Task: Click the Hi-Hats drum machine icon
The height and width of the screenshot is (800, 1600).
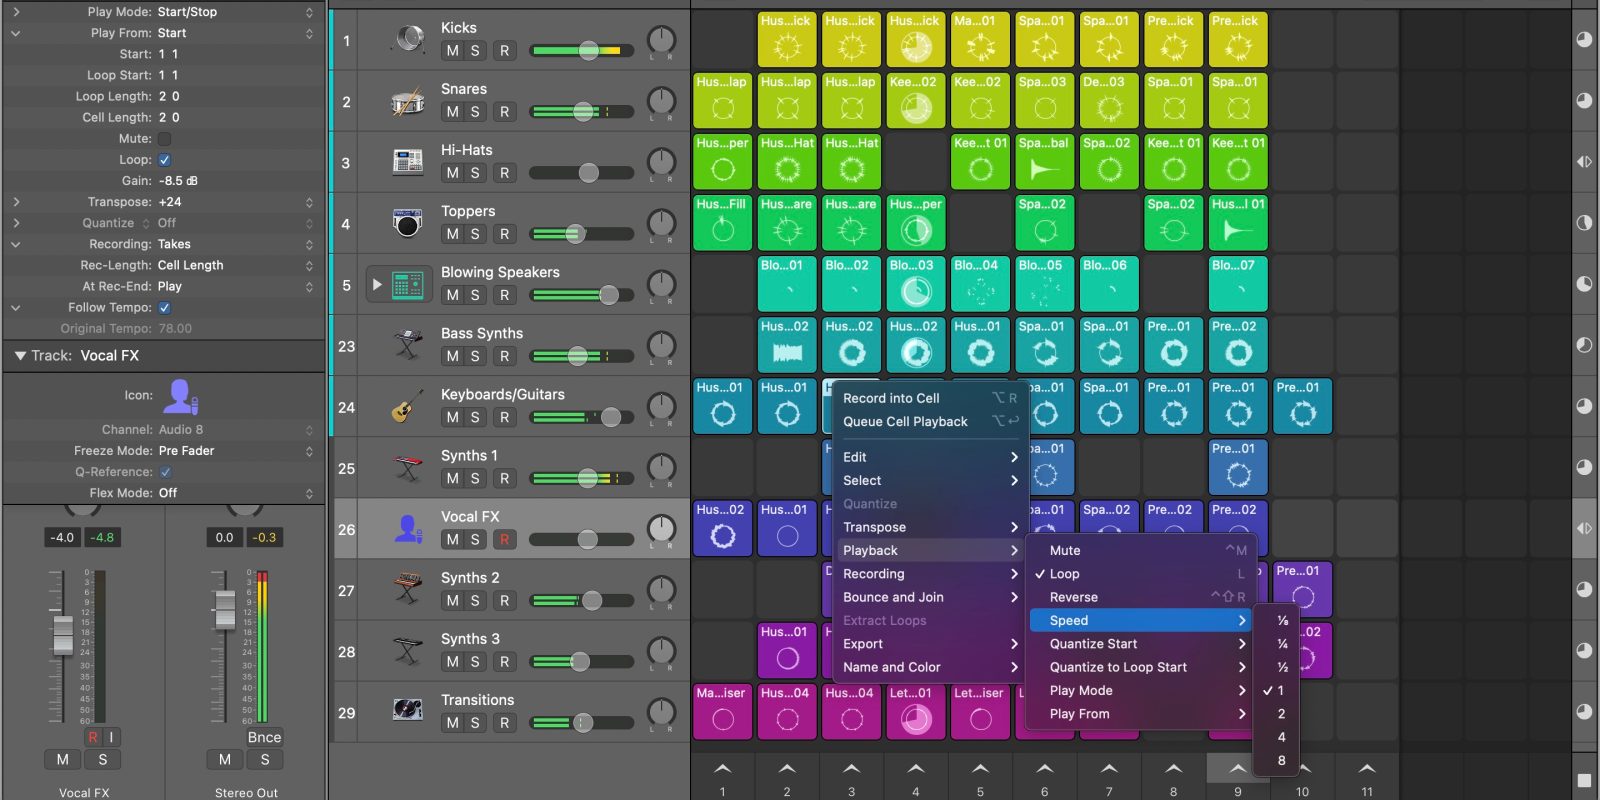Action: pos(408,162)
